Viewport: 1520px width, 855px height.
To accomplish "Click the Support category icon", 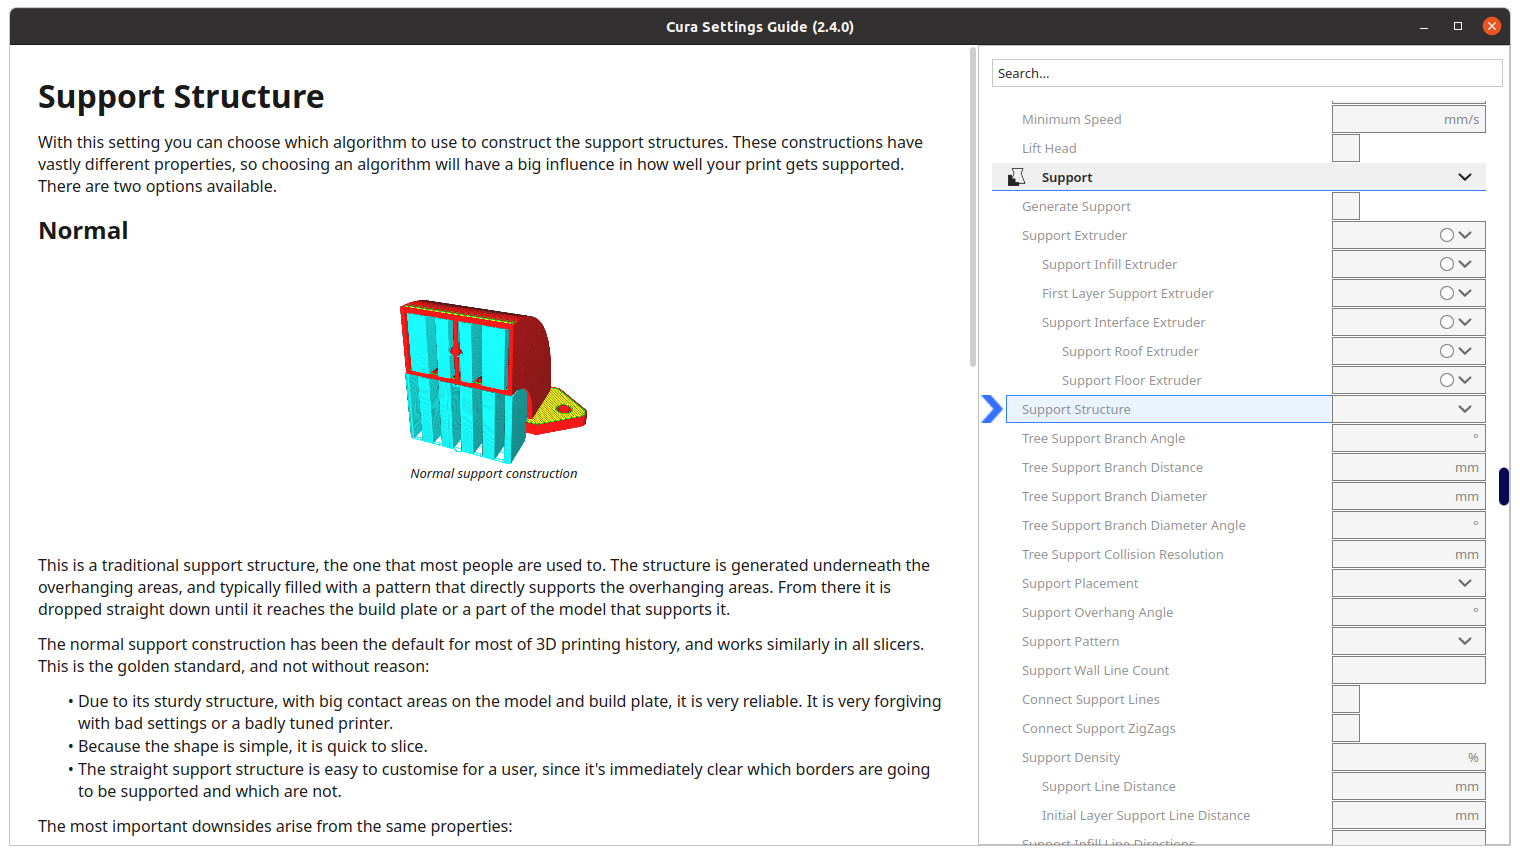I will click(x=1017, y=177).
